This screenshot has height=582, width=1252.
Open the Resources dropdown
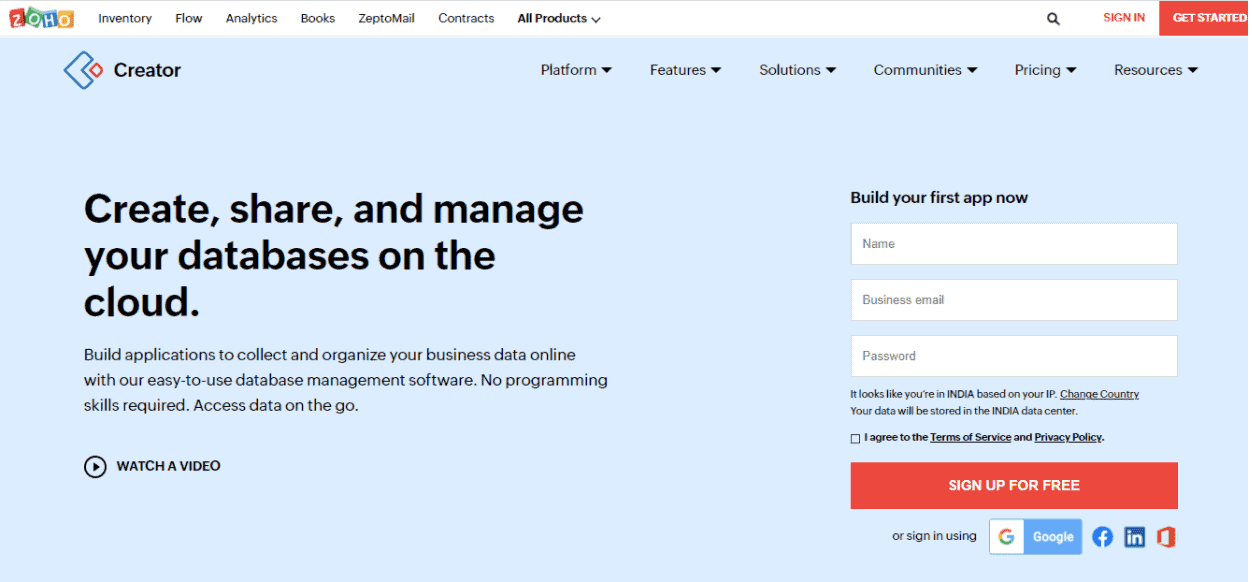point(1156,70)
